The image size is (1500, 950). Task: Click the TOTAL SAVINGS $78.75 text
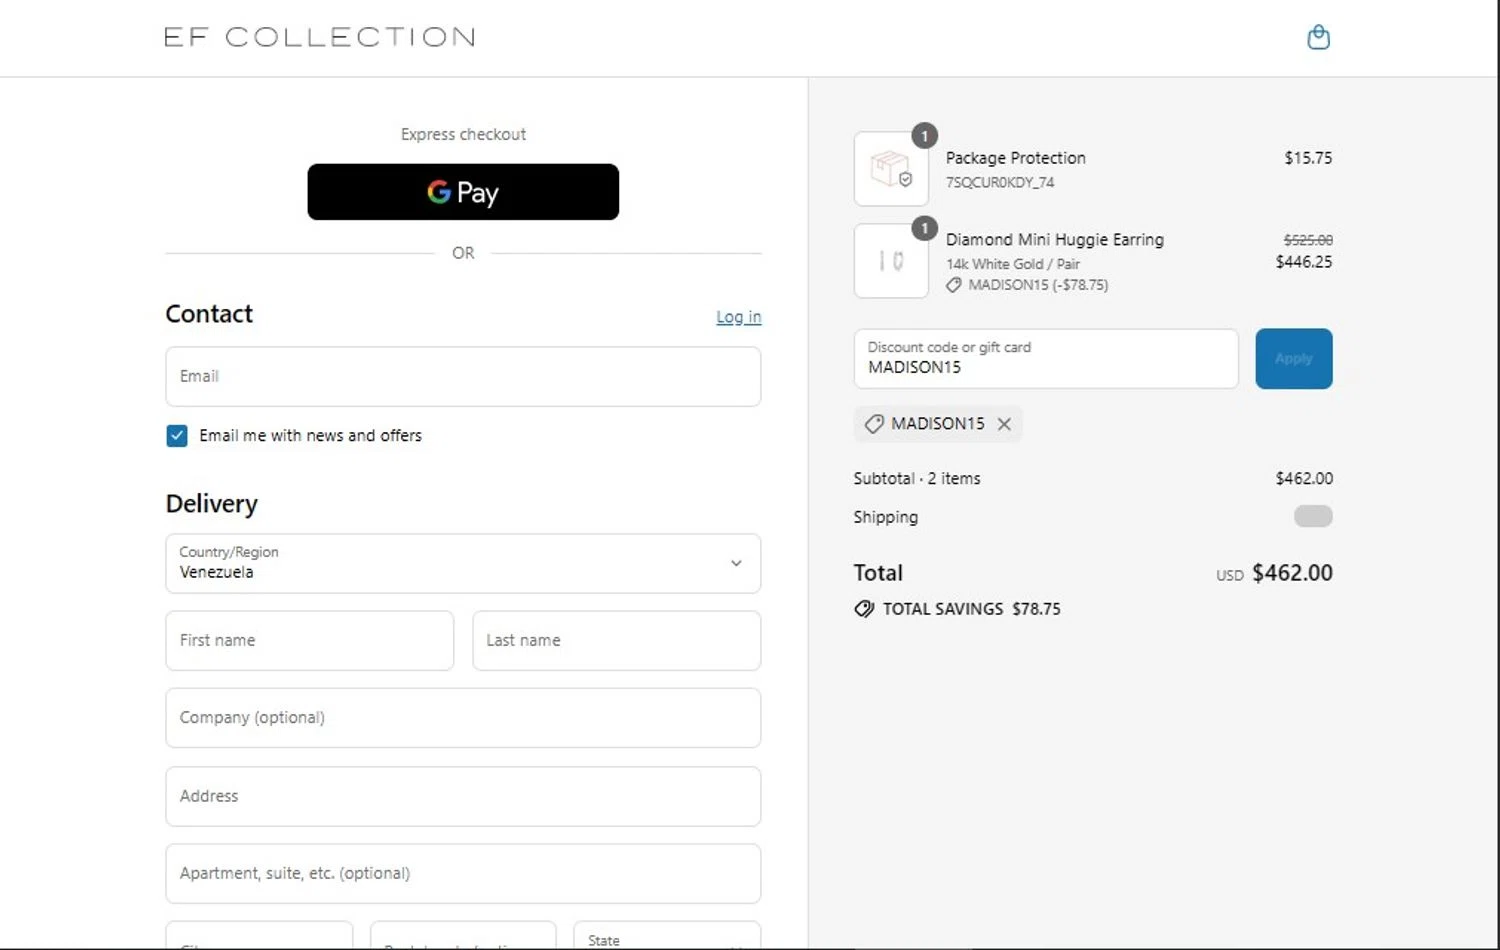coord(972,609)
